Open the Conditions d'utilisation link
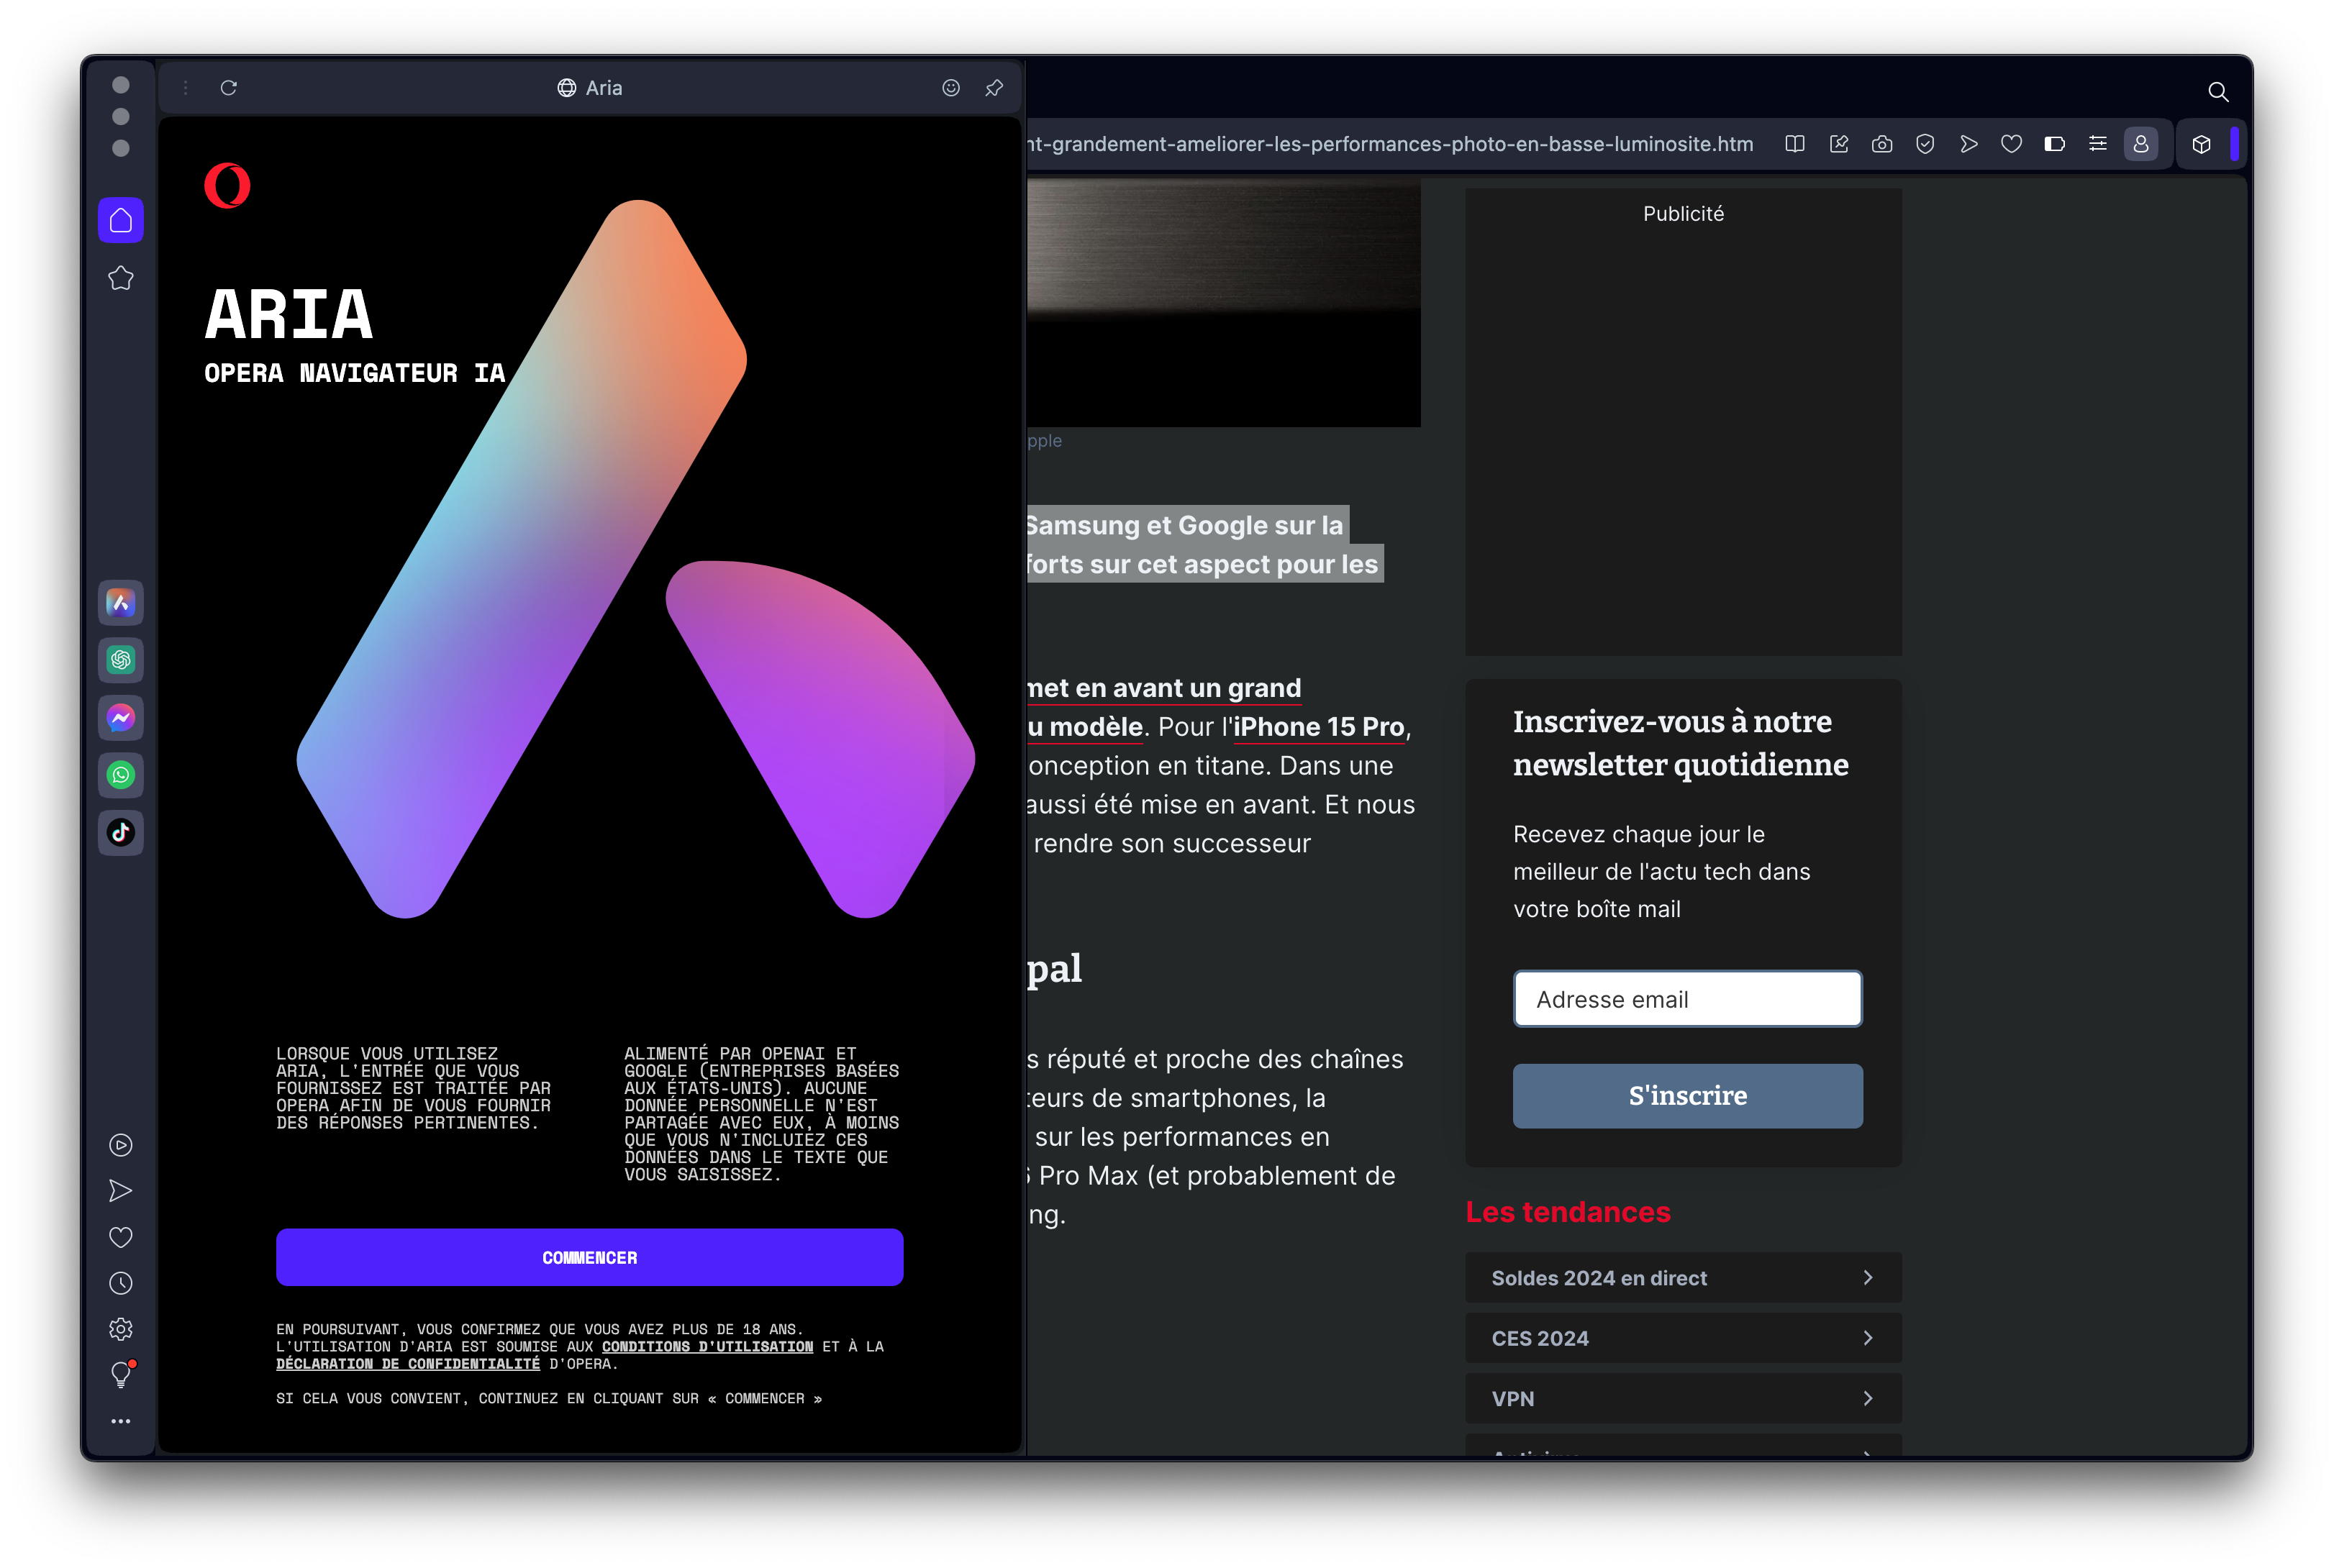2334x1568 pixels. (707, 1346)
